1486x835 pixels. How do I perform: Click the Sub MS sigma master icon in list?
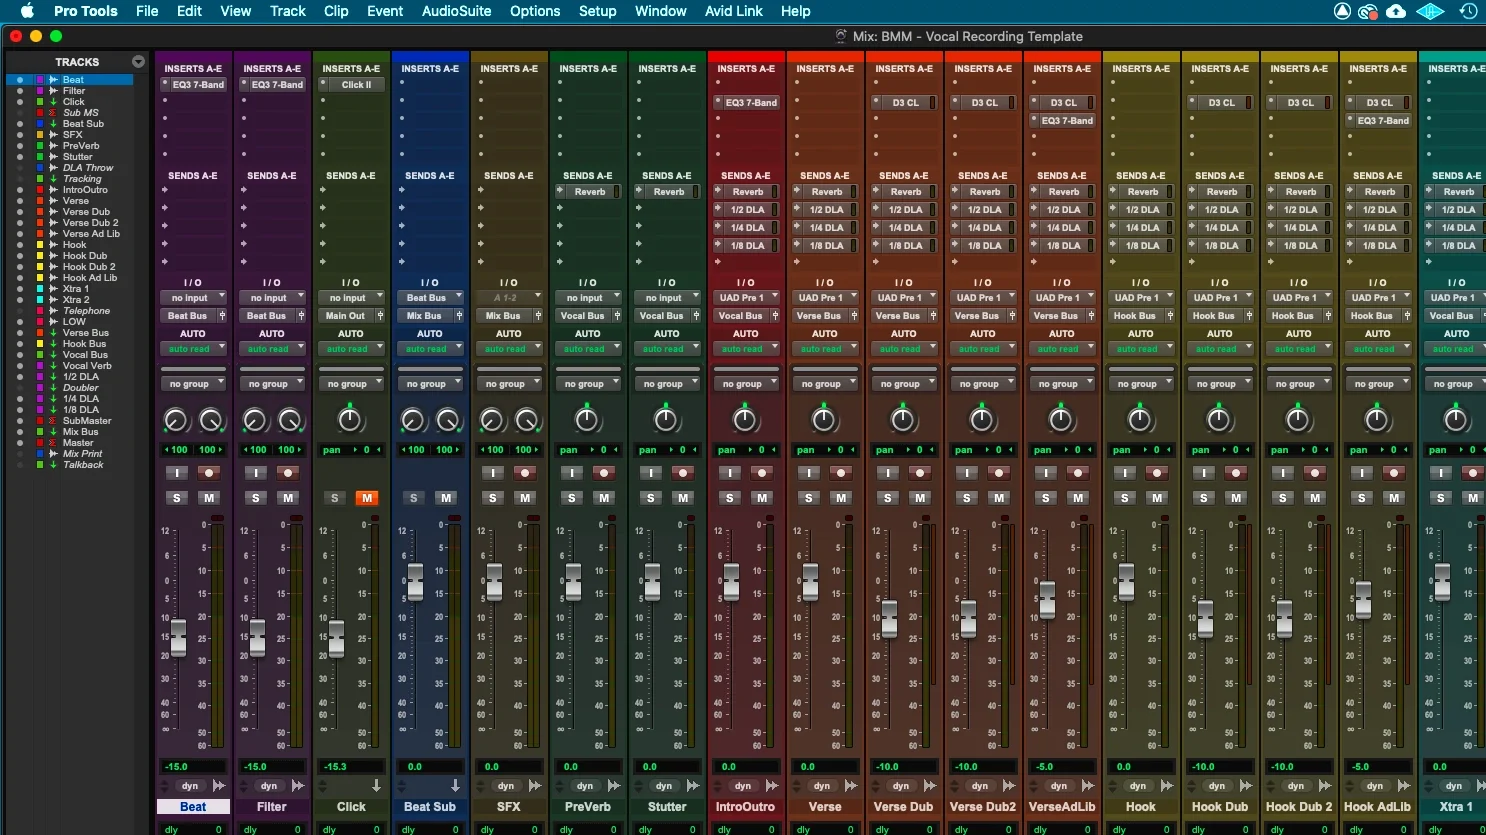(54, 113)
